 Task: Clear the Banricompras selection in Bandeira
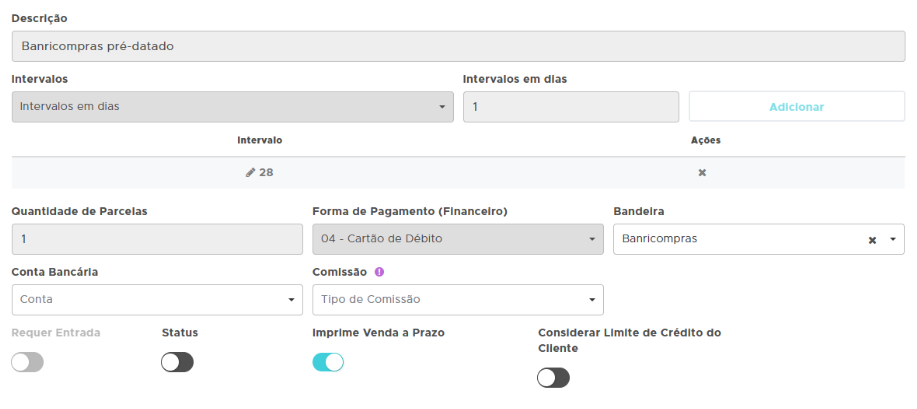872,240
